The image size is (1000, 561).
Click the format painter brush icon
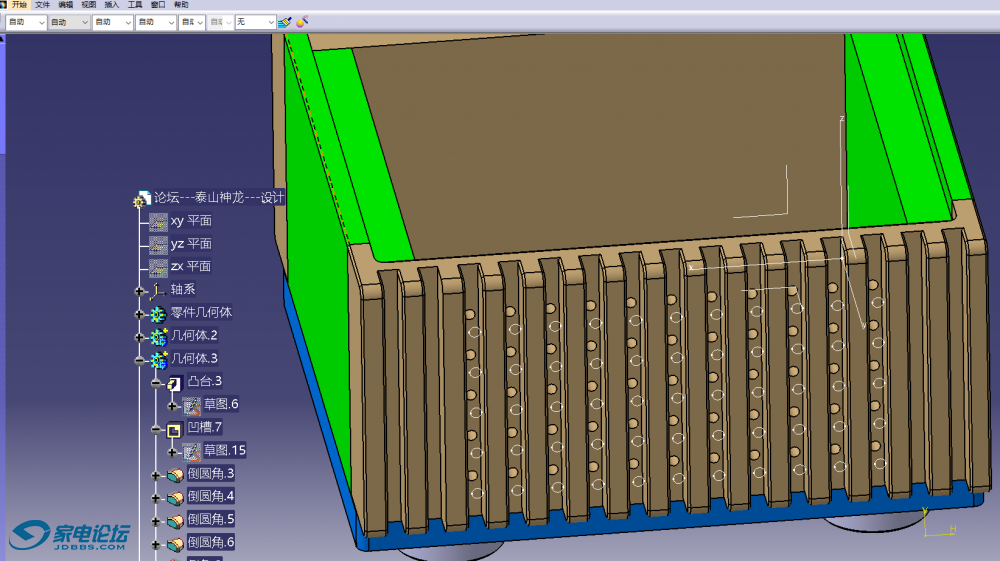[x=285, y=21]
